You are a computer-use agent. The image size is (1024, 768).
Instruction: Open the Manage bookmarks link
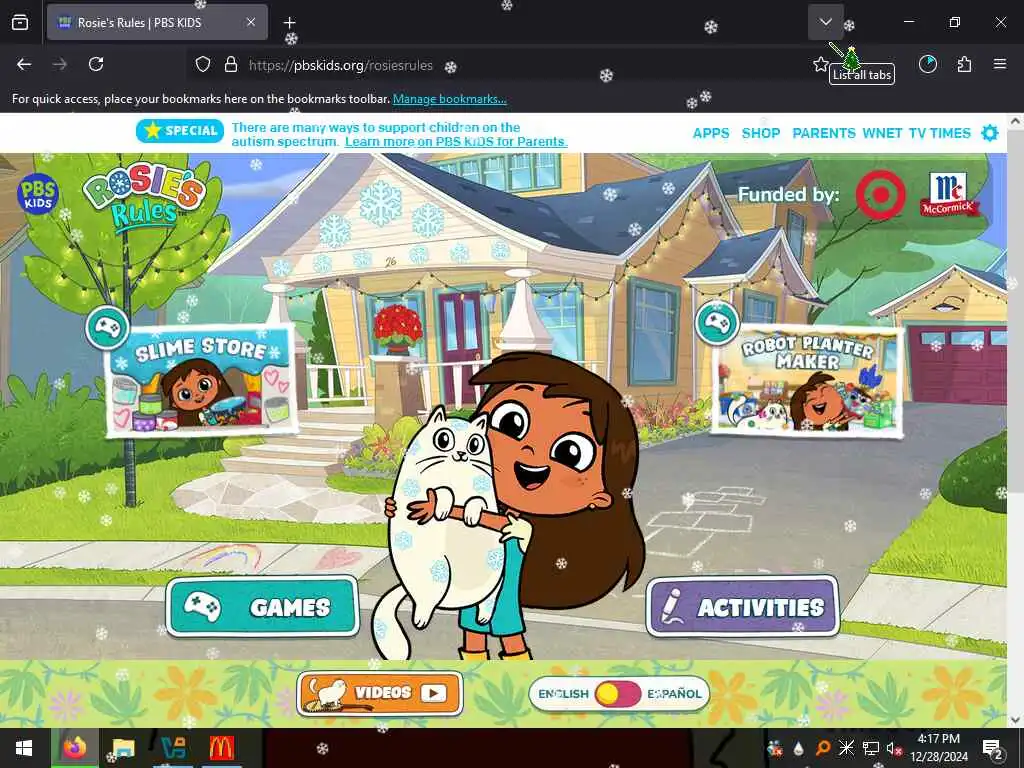click(x=449, y=99)
